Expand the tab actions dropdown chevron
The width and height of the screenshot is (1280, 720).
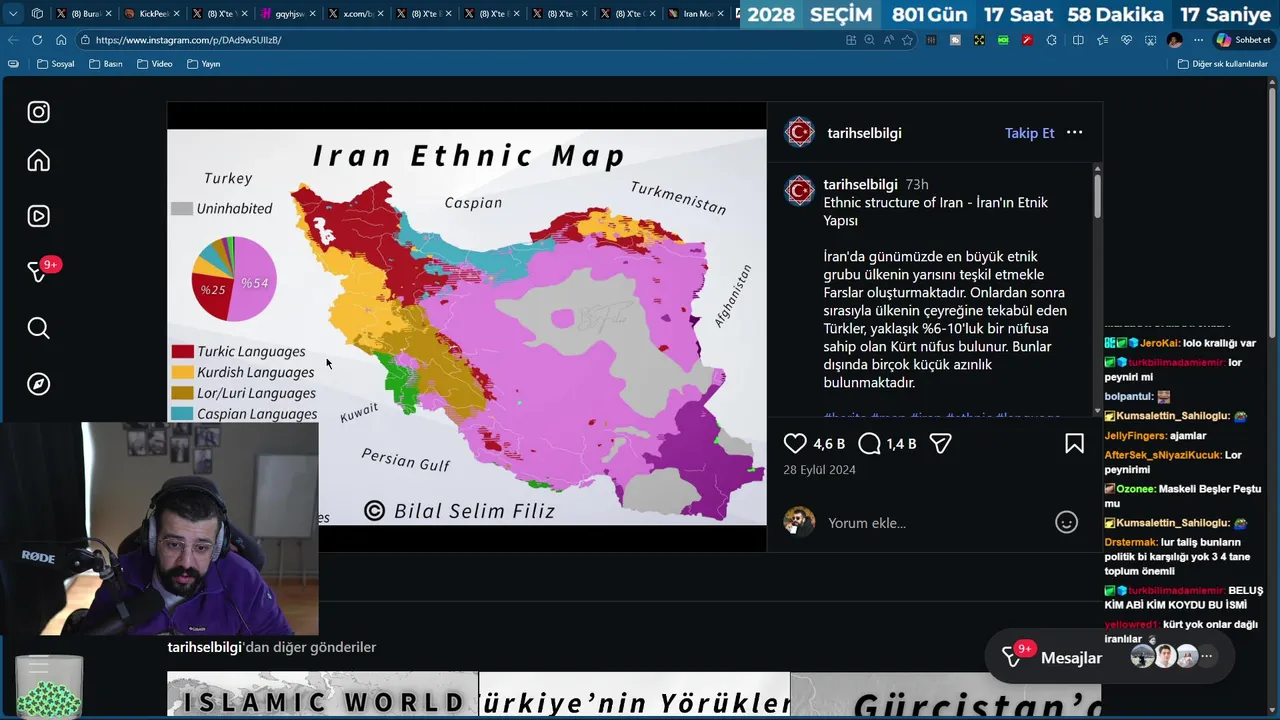point(13,13)
